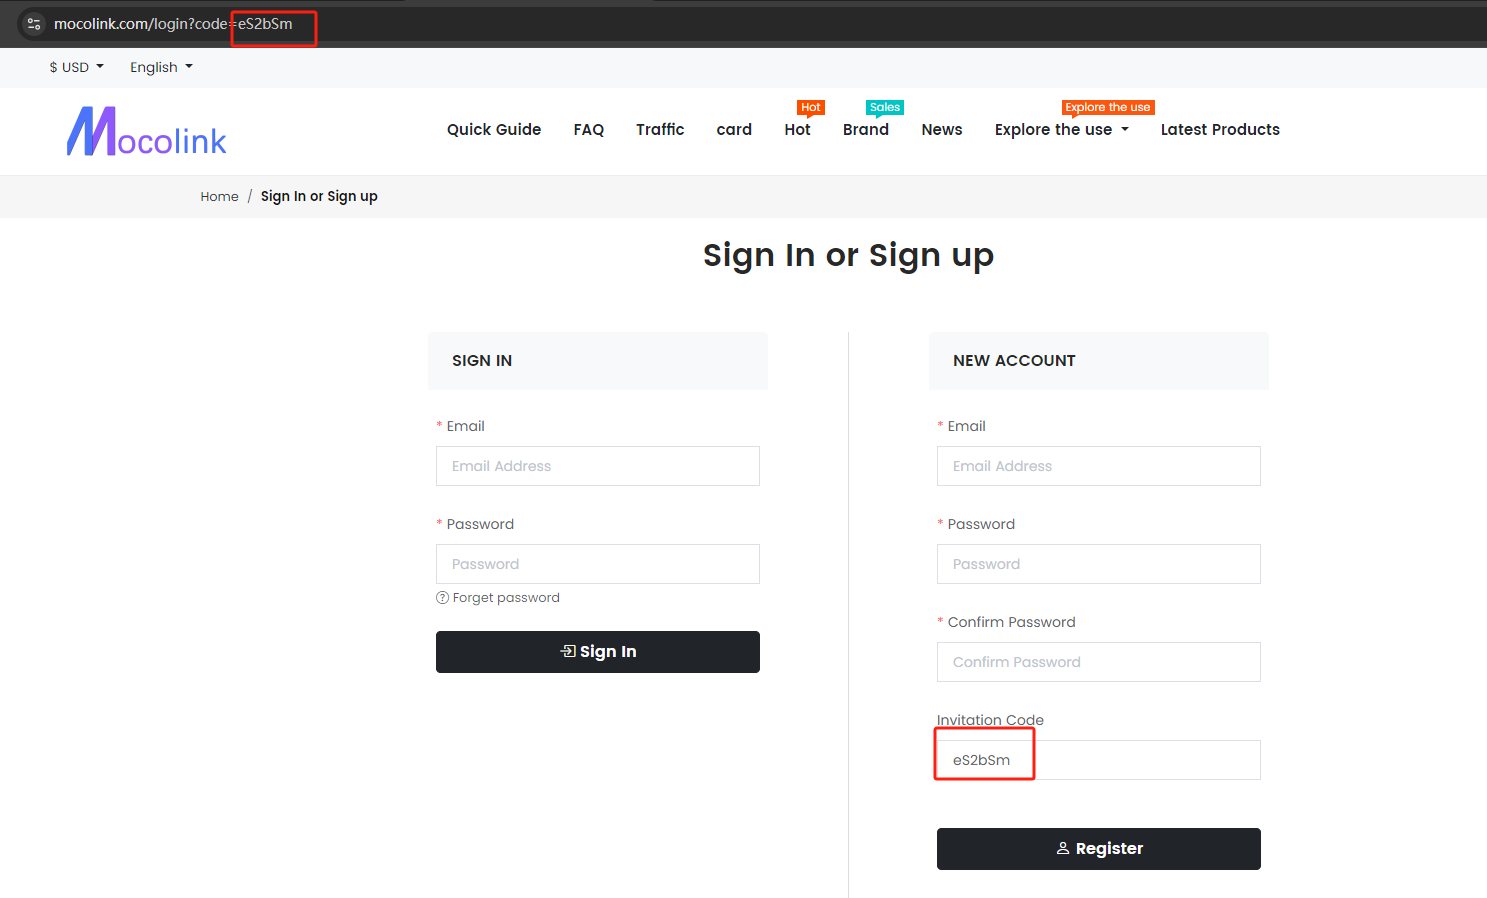Viewport: 1487px width, 898px height.
Task: Click the question mark icon beside Forget password
Action: tap(442, 598)
